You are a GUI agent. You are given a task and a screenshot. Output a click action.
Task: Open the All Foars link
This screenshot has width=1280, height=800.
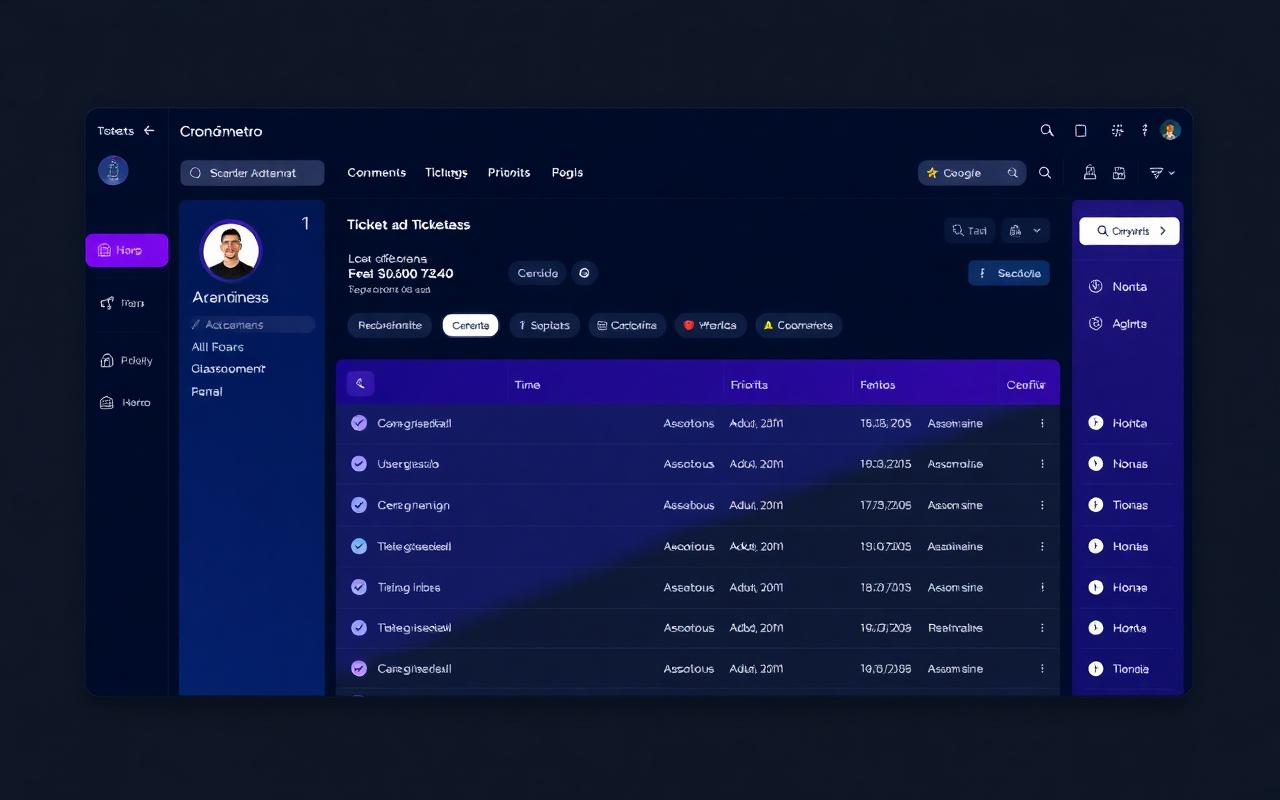pos(217,347)
